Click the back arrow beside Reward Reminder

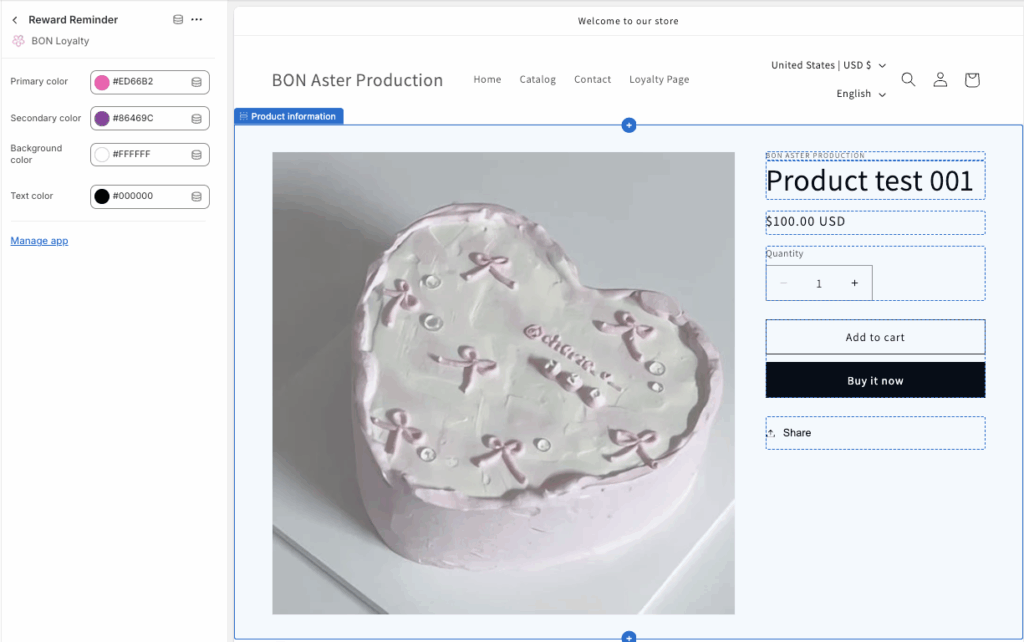coord(15,20)
